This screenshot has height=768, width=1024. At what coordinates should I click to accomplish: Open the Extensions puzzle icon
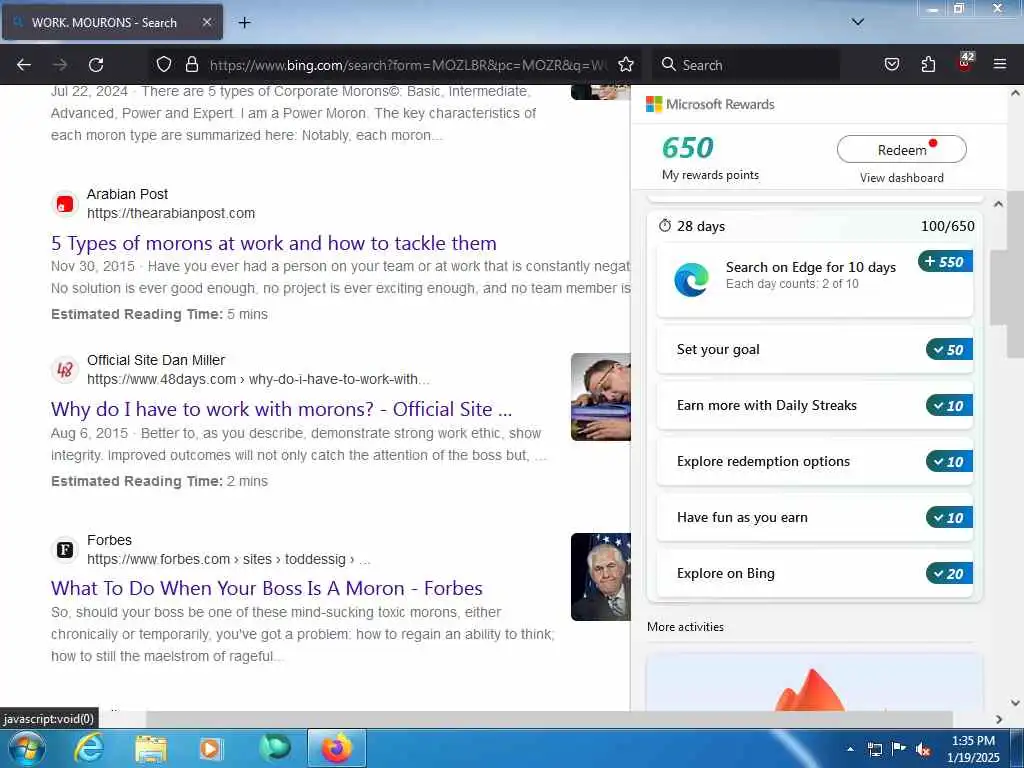[928, 64]
